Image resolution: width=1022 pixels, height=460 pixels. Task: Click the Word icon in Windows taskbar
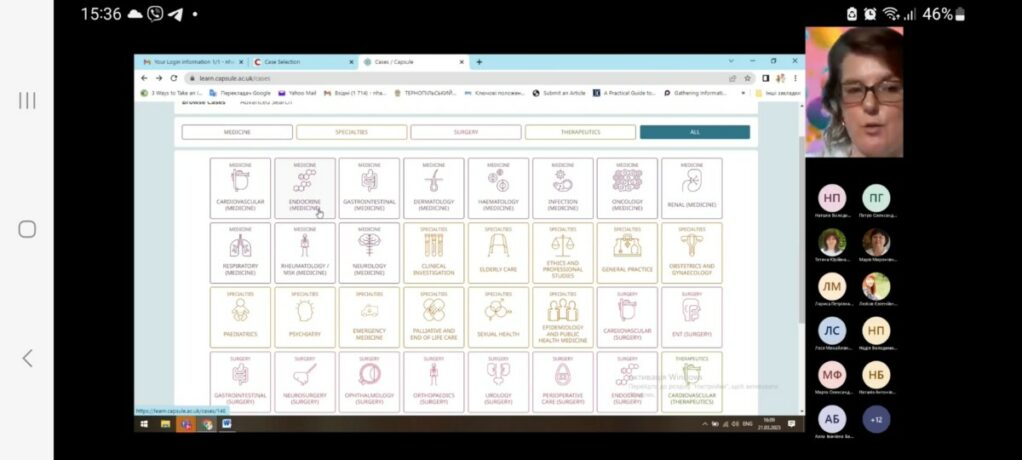pyautogui.click(x=226, y=424)
